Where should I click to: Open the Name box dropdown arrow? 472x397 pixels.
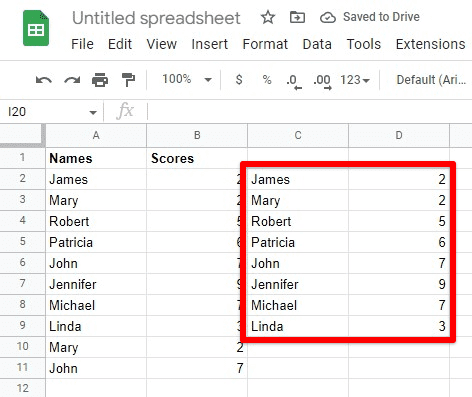point(93,112)
